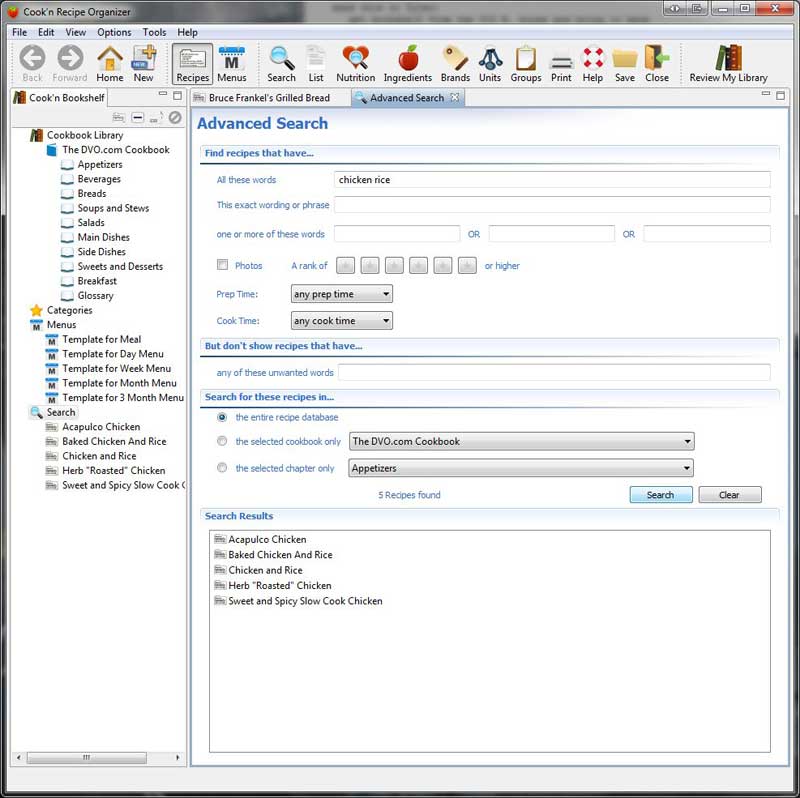Open Herb "Roasted" Chicken search result
The width and height of the screenshot is (800, 798).
pyautogui.click(x=280, y=585)
